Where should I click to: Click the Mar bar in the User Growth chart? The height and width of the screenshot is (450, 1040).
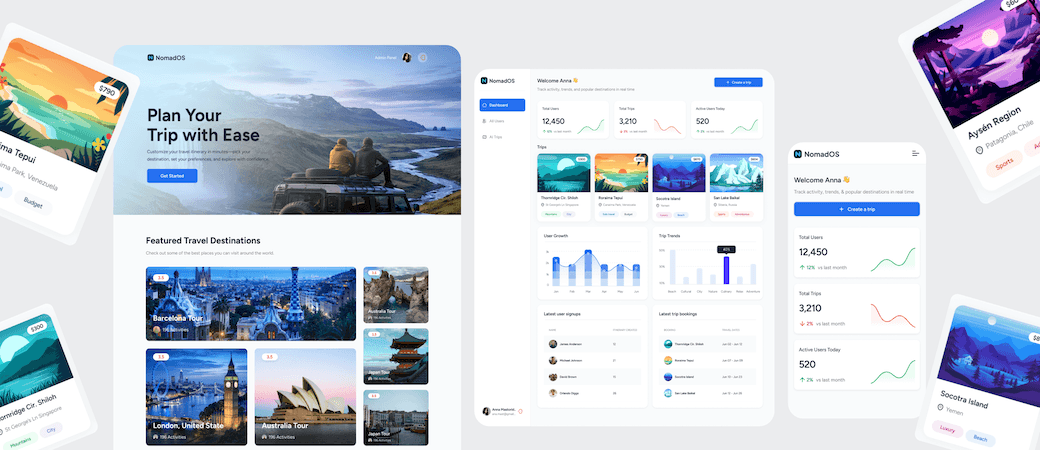[x=588, y=267]
